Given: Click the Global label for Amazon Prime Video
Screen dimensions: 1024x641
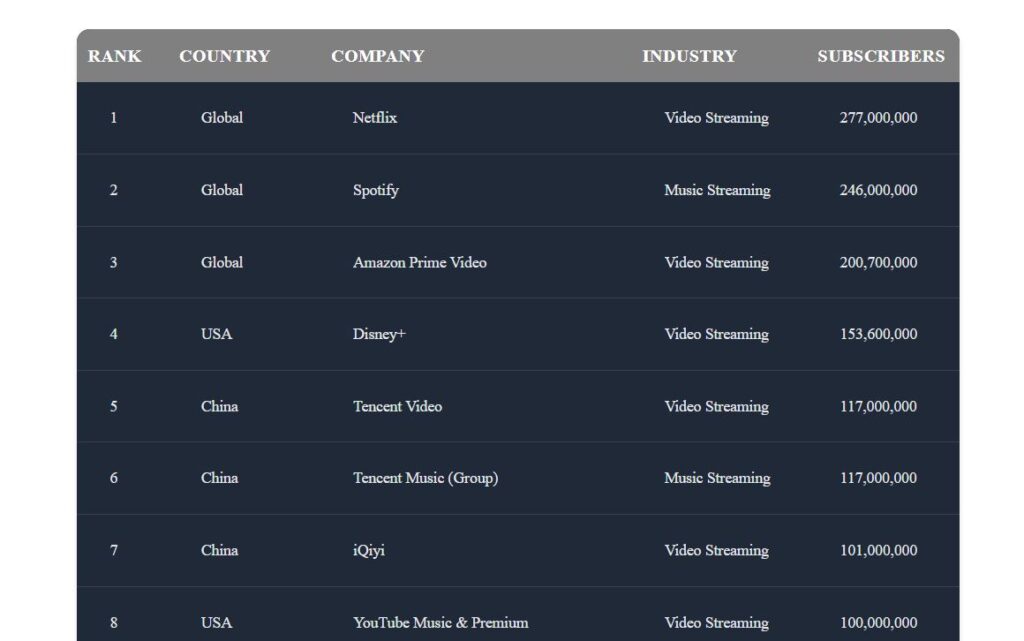Looking at the screenshot, I should tap(221, 262).
